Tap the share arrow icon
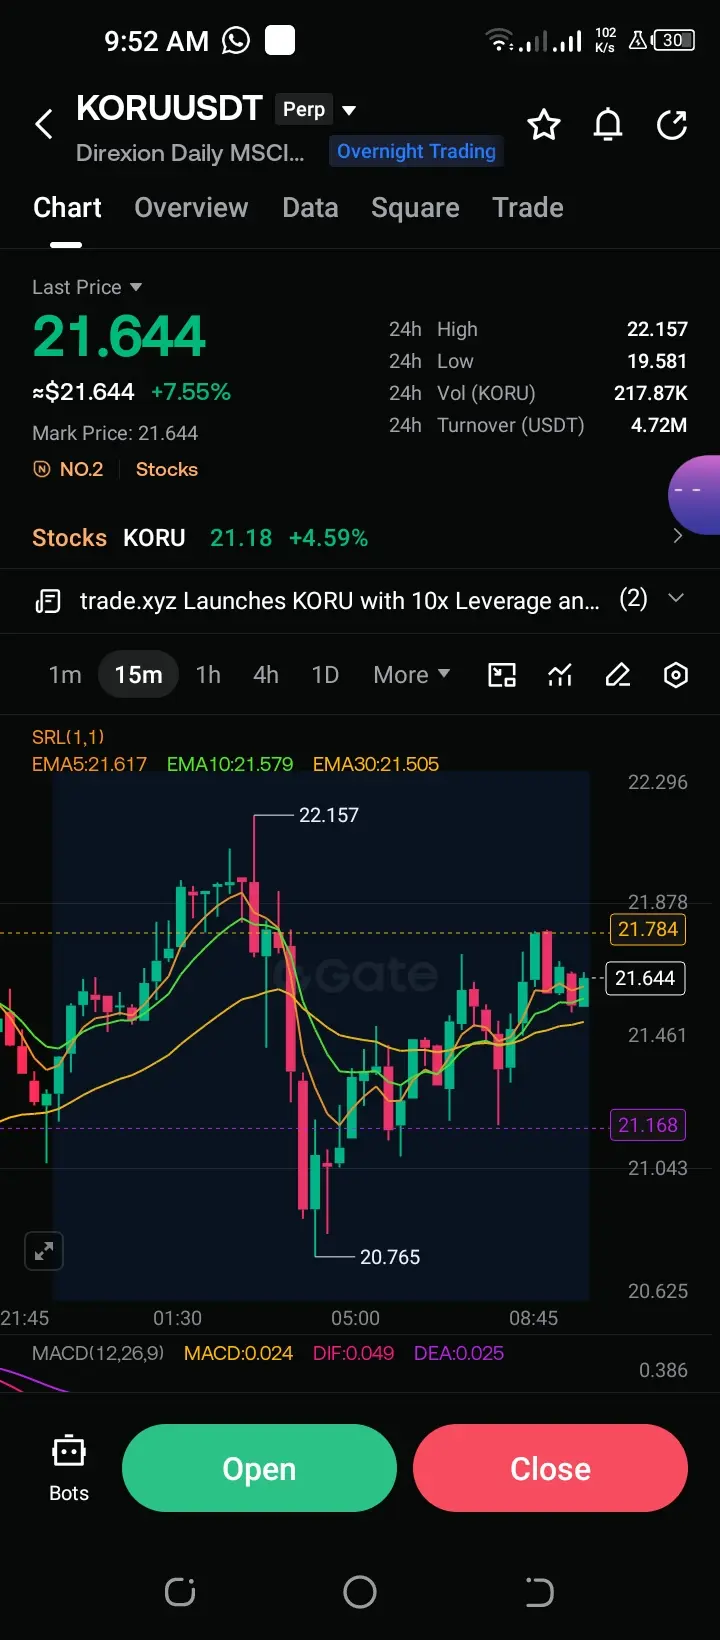Screen dimensions: 720x1640 coord(672,125)
